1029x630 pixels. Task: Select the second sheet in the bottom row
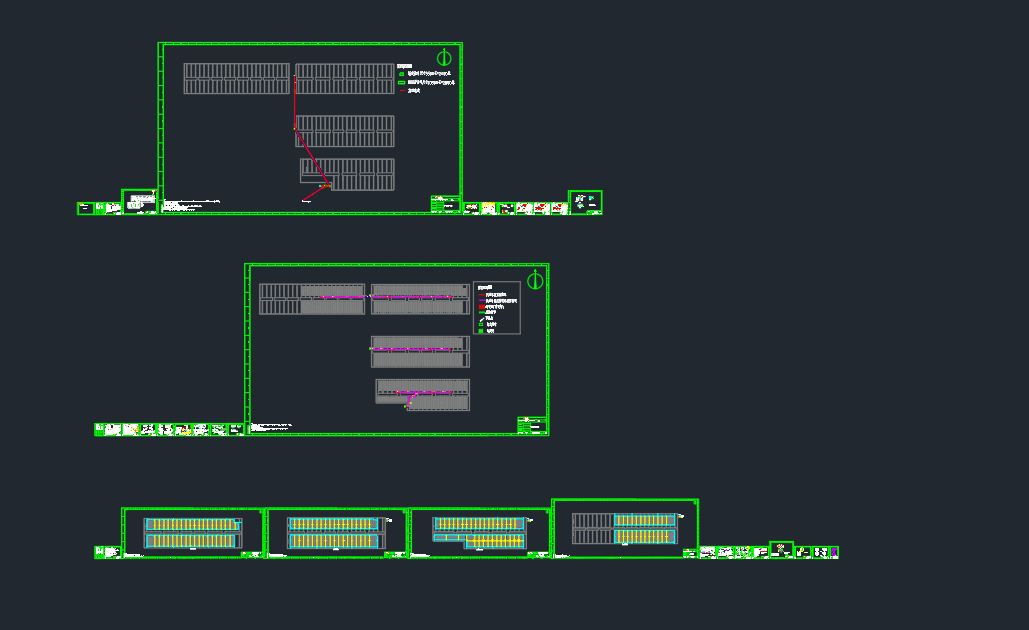tap(337, 532)
